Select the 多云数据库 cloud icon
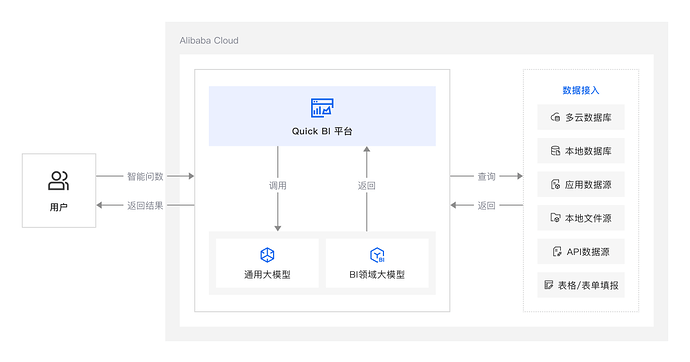The width and height of the screenshot is (690, 362). click(x=555, y=117)
